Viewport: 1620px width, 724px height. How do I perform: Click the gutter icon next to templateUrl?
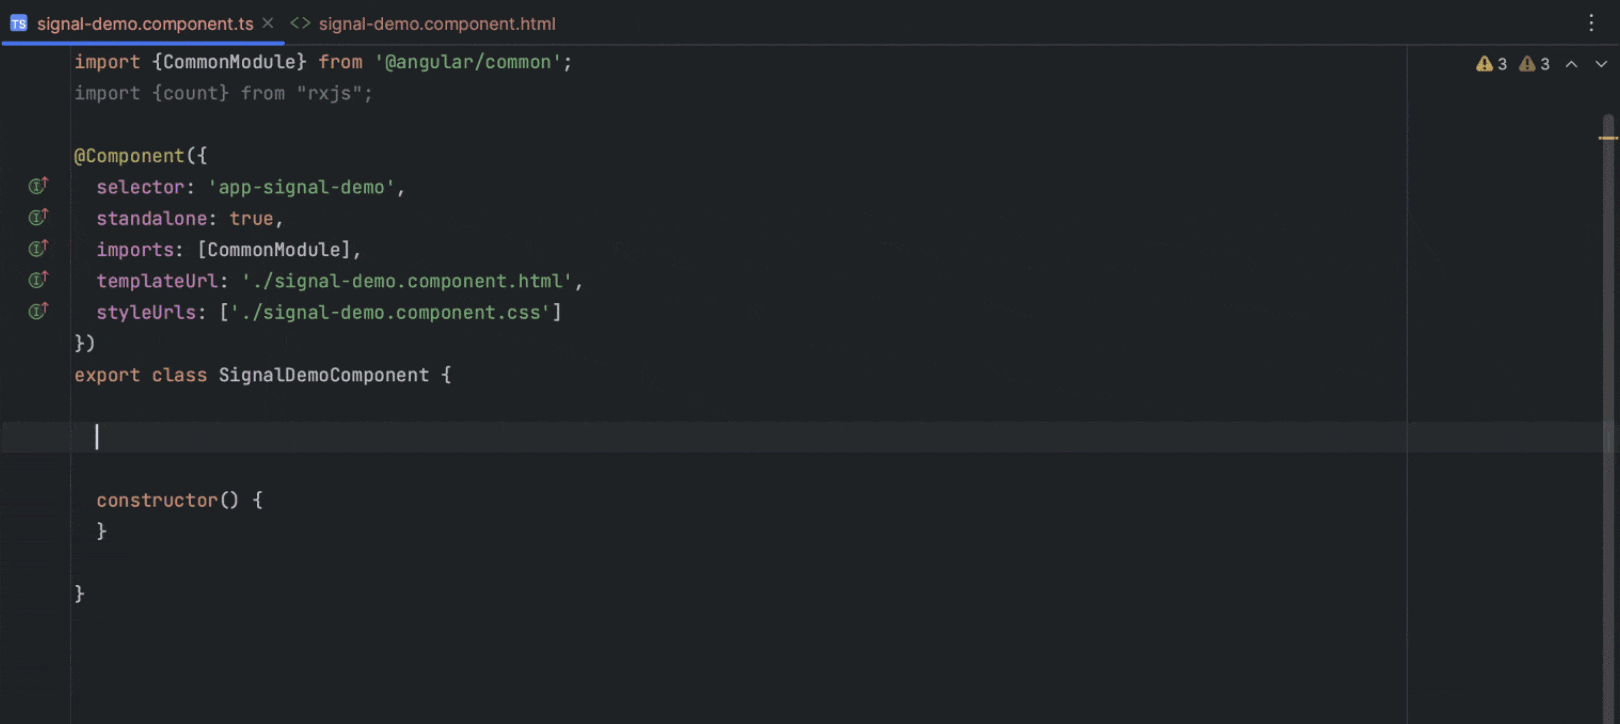(38, 280)
